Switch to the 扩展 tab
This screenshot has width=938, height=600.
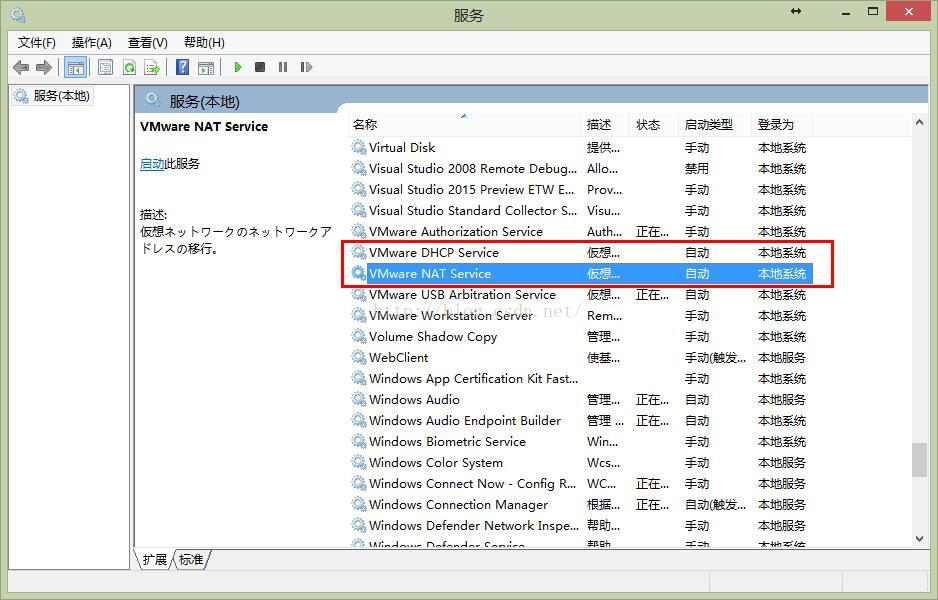[155, 559]
